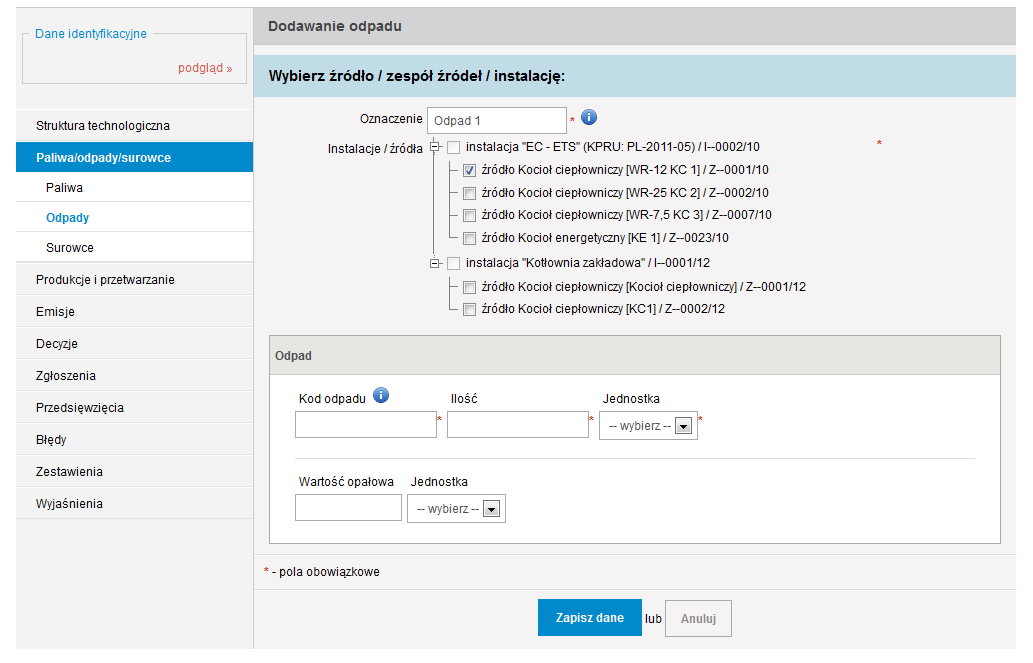1033x663 pixels.
Task: Open the Decyzje menu item
Action: click(x=134, y=343)
